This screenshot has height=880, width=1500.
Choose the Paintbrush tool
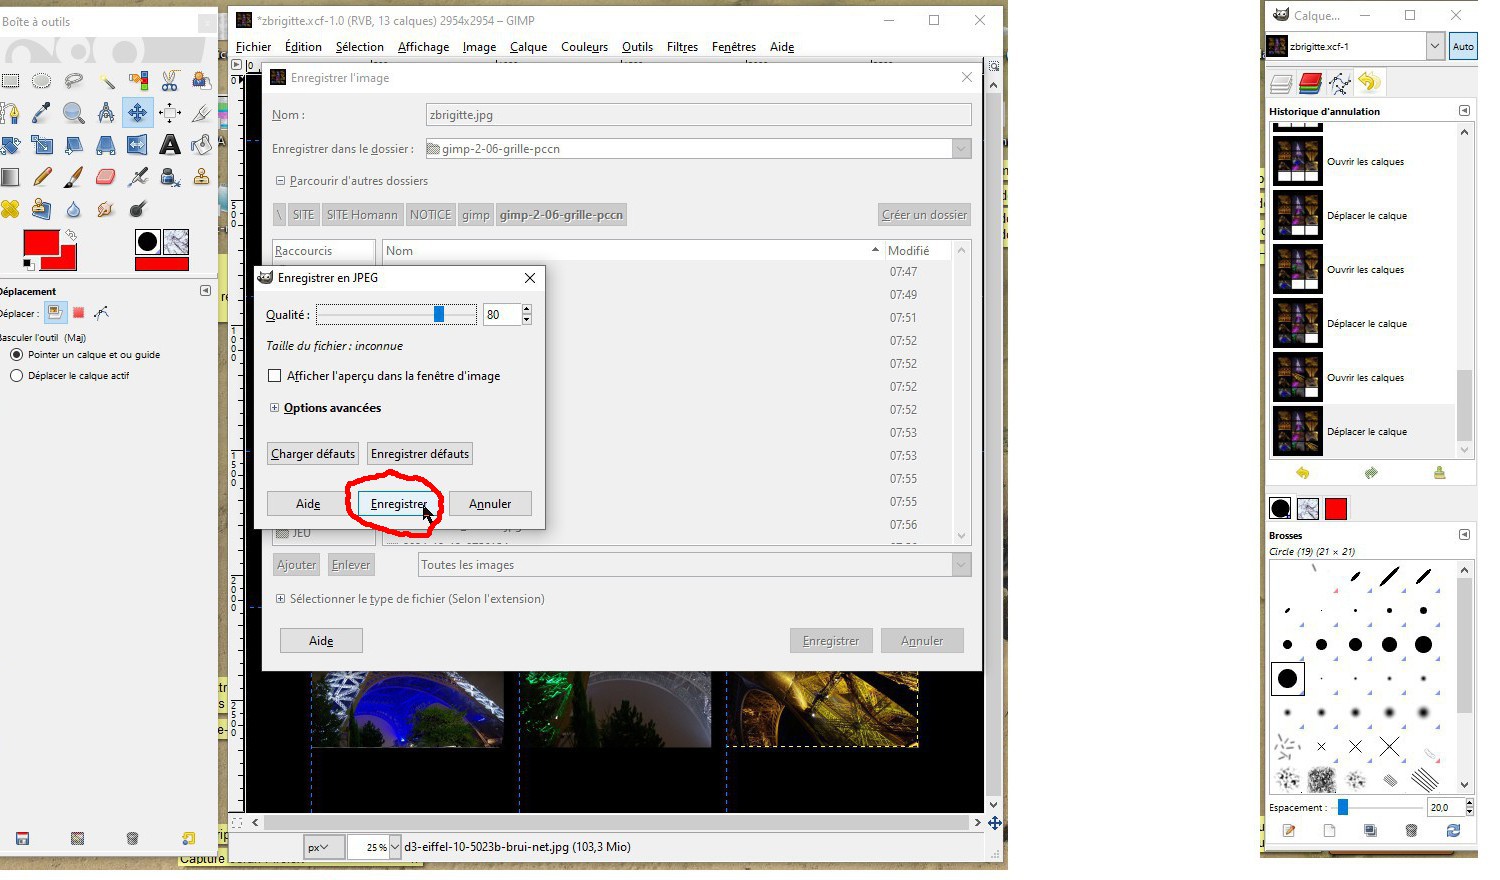[74, 177]
